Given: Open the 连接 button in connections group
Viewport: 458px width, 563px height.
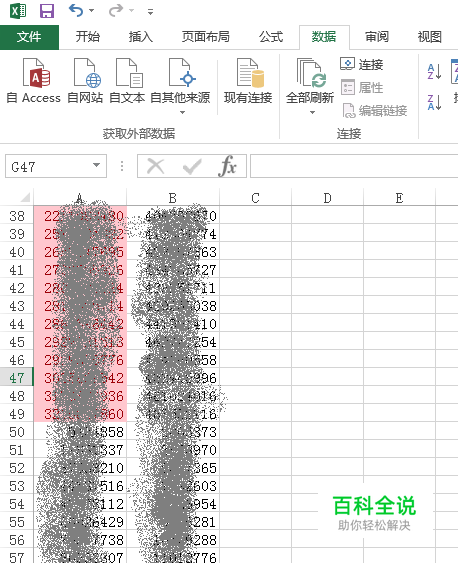Looking at the screenshot, I should click(361, 65).
